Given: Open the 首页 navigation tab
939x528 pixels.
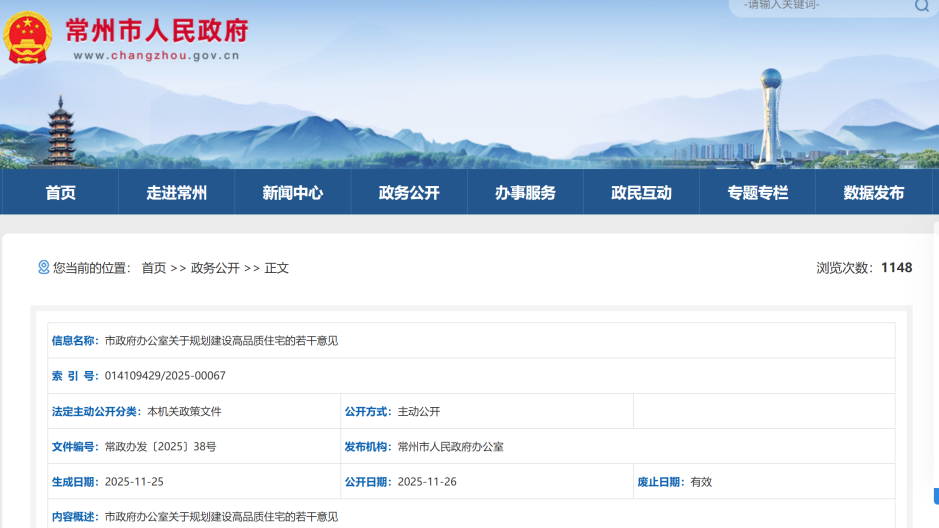Looking at the screenshot, I should pyautogui.click(x=60, y=193).
